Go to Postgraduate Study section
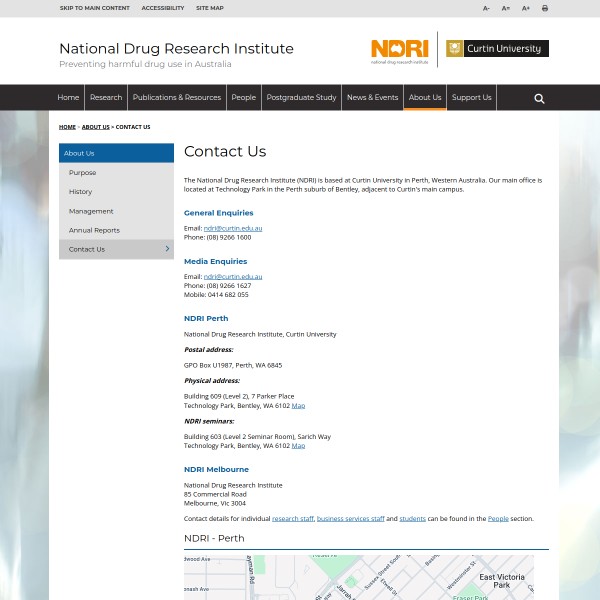Screen dimensions: 600x600 301,98
